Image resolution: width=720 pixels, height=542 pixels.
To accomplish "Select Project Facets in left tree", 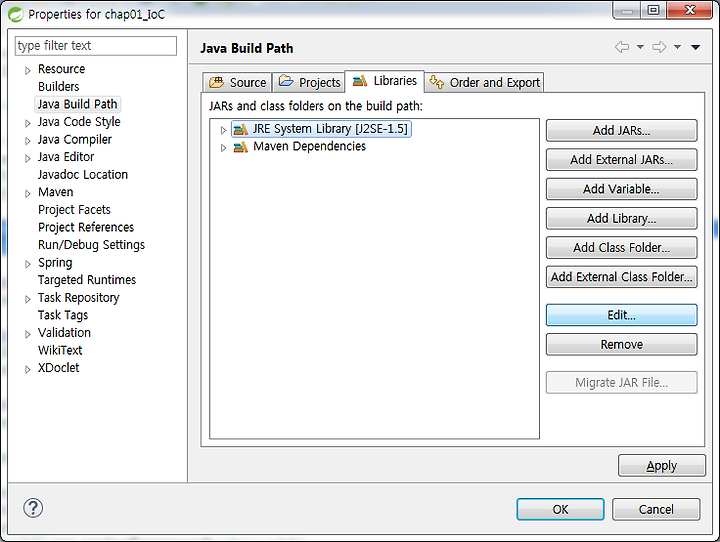I will 74,210.
